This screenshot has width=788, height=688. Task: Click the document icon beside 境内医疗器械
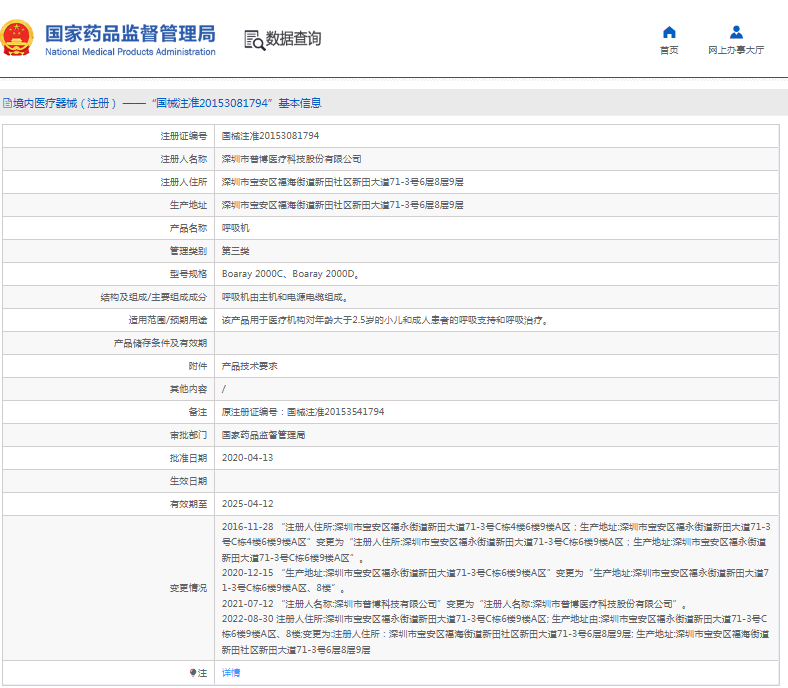[x=8, y=103]
